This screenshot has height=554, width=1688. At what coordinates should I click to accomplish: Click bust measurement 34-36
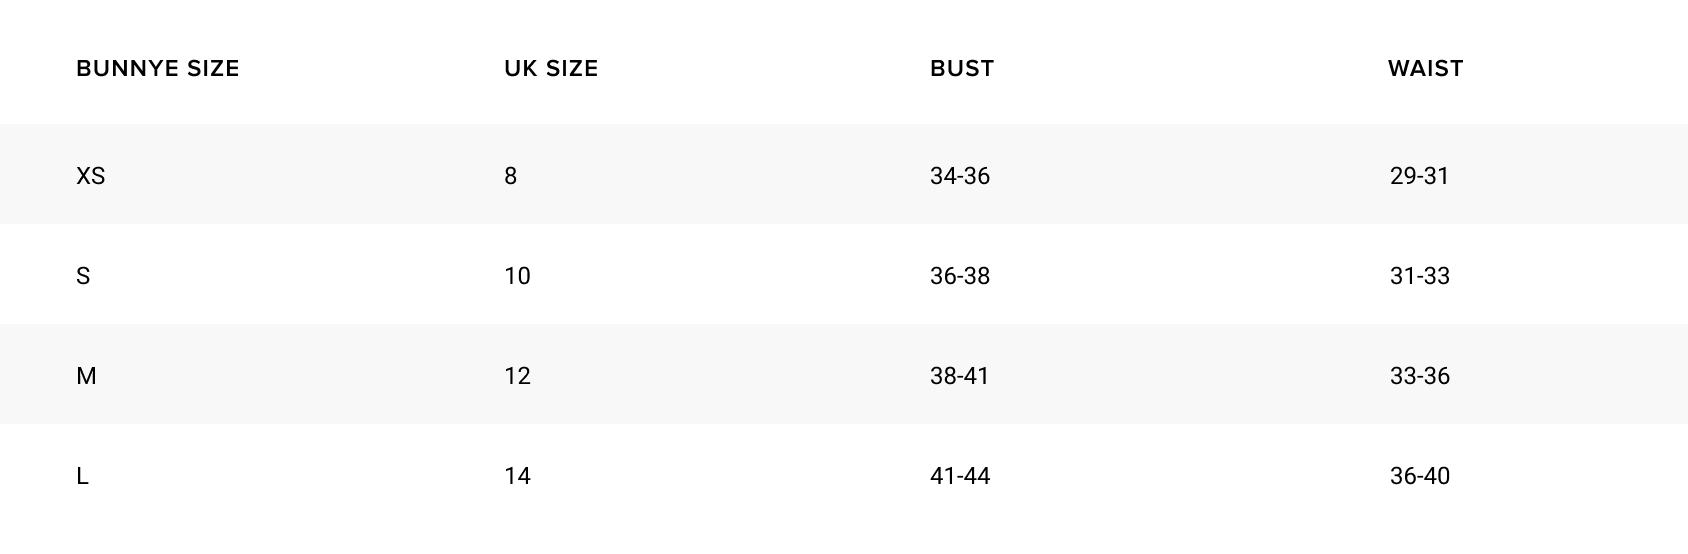(x=960, y=176)
